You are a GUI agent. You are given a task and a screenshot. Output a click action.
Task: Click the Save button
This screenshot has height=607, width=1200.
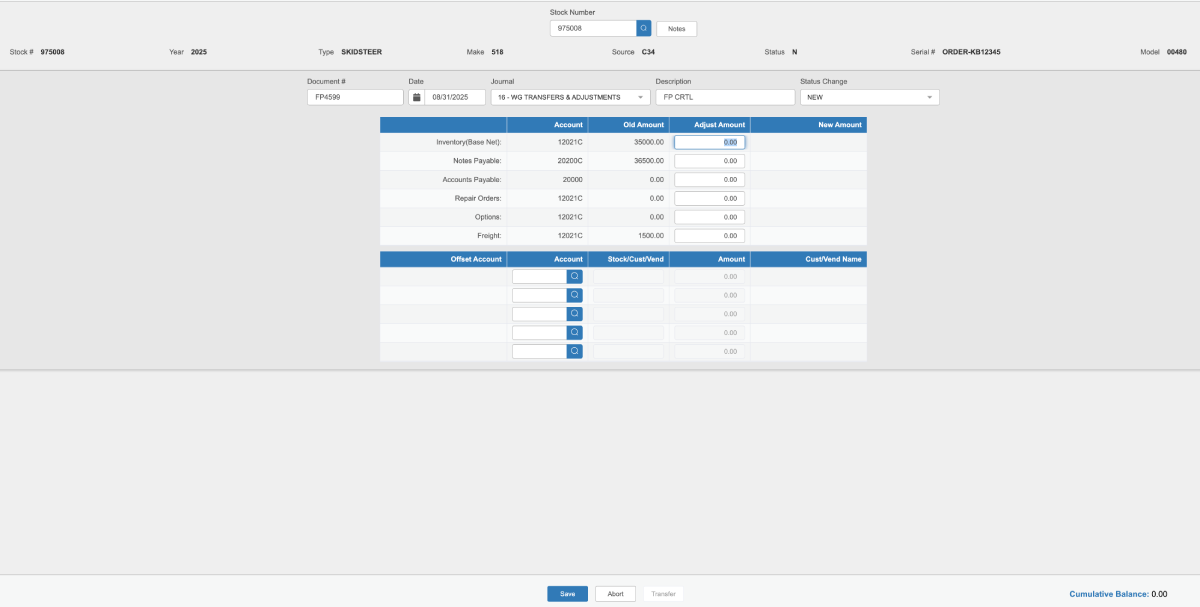pos(567,594)
